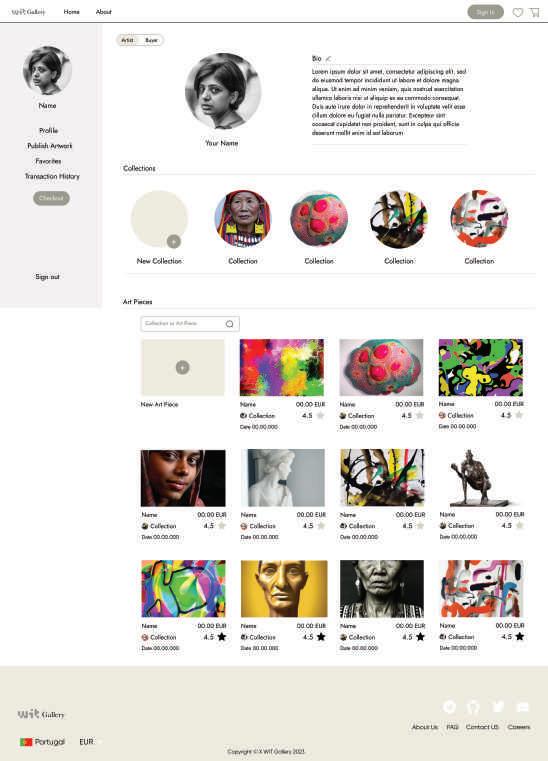Click the Sign In button
This screenshot has width=548, height=761.
485,12
